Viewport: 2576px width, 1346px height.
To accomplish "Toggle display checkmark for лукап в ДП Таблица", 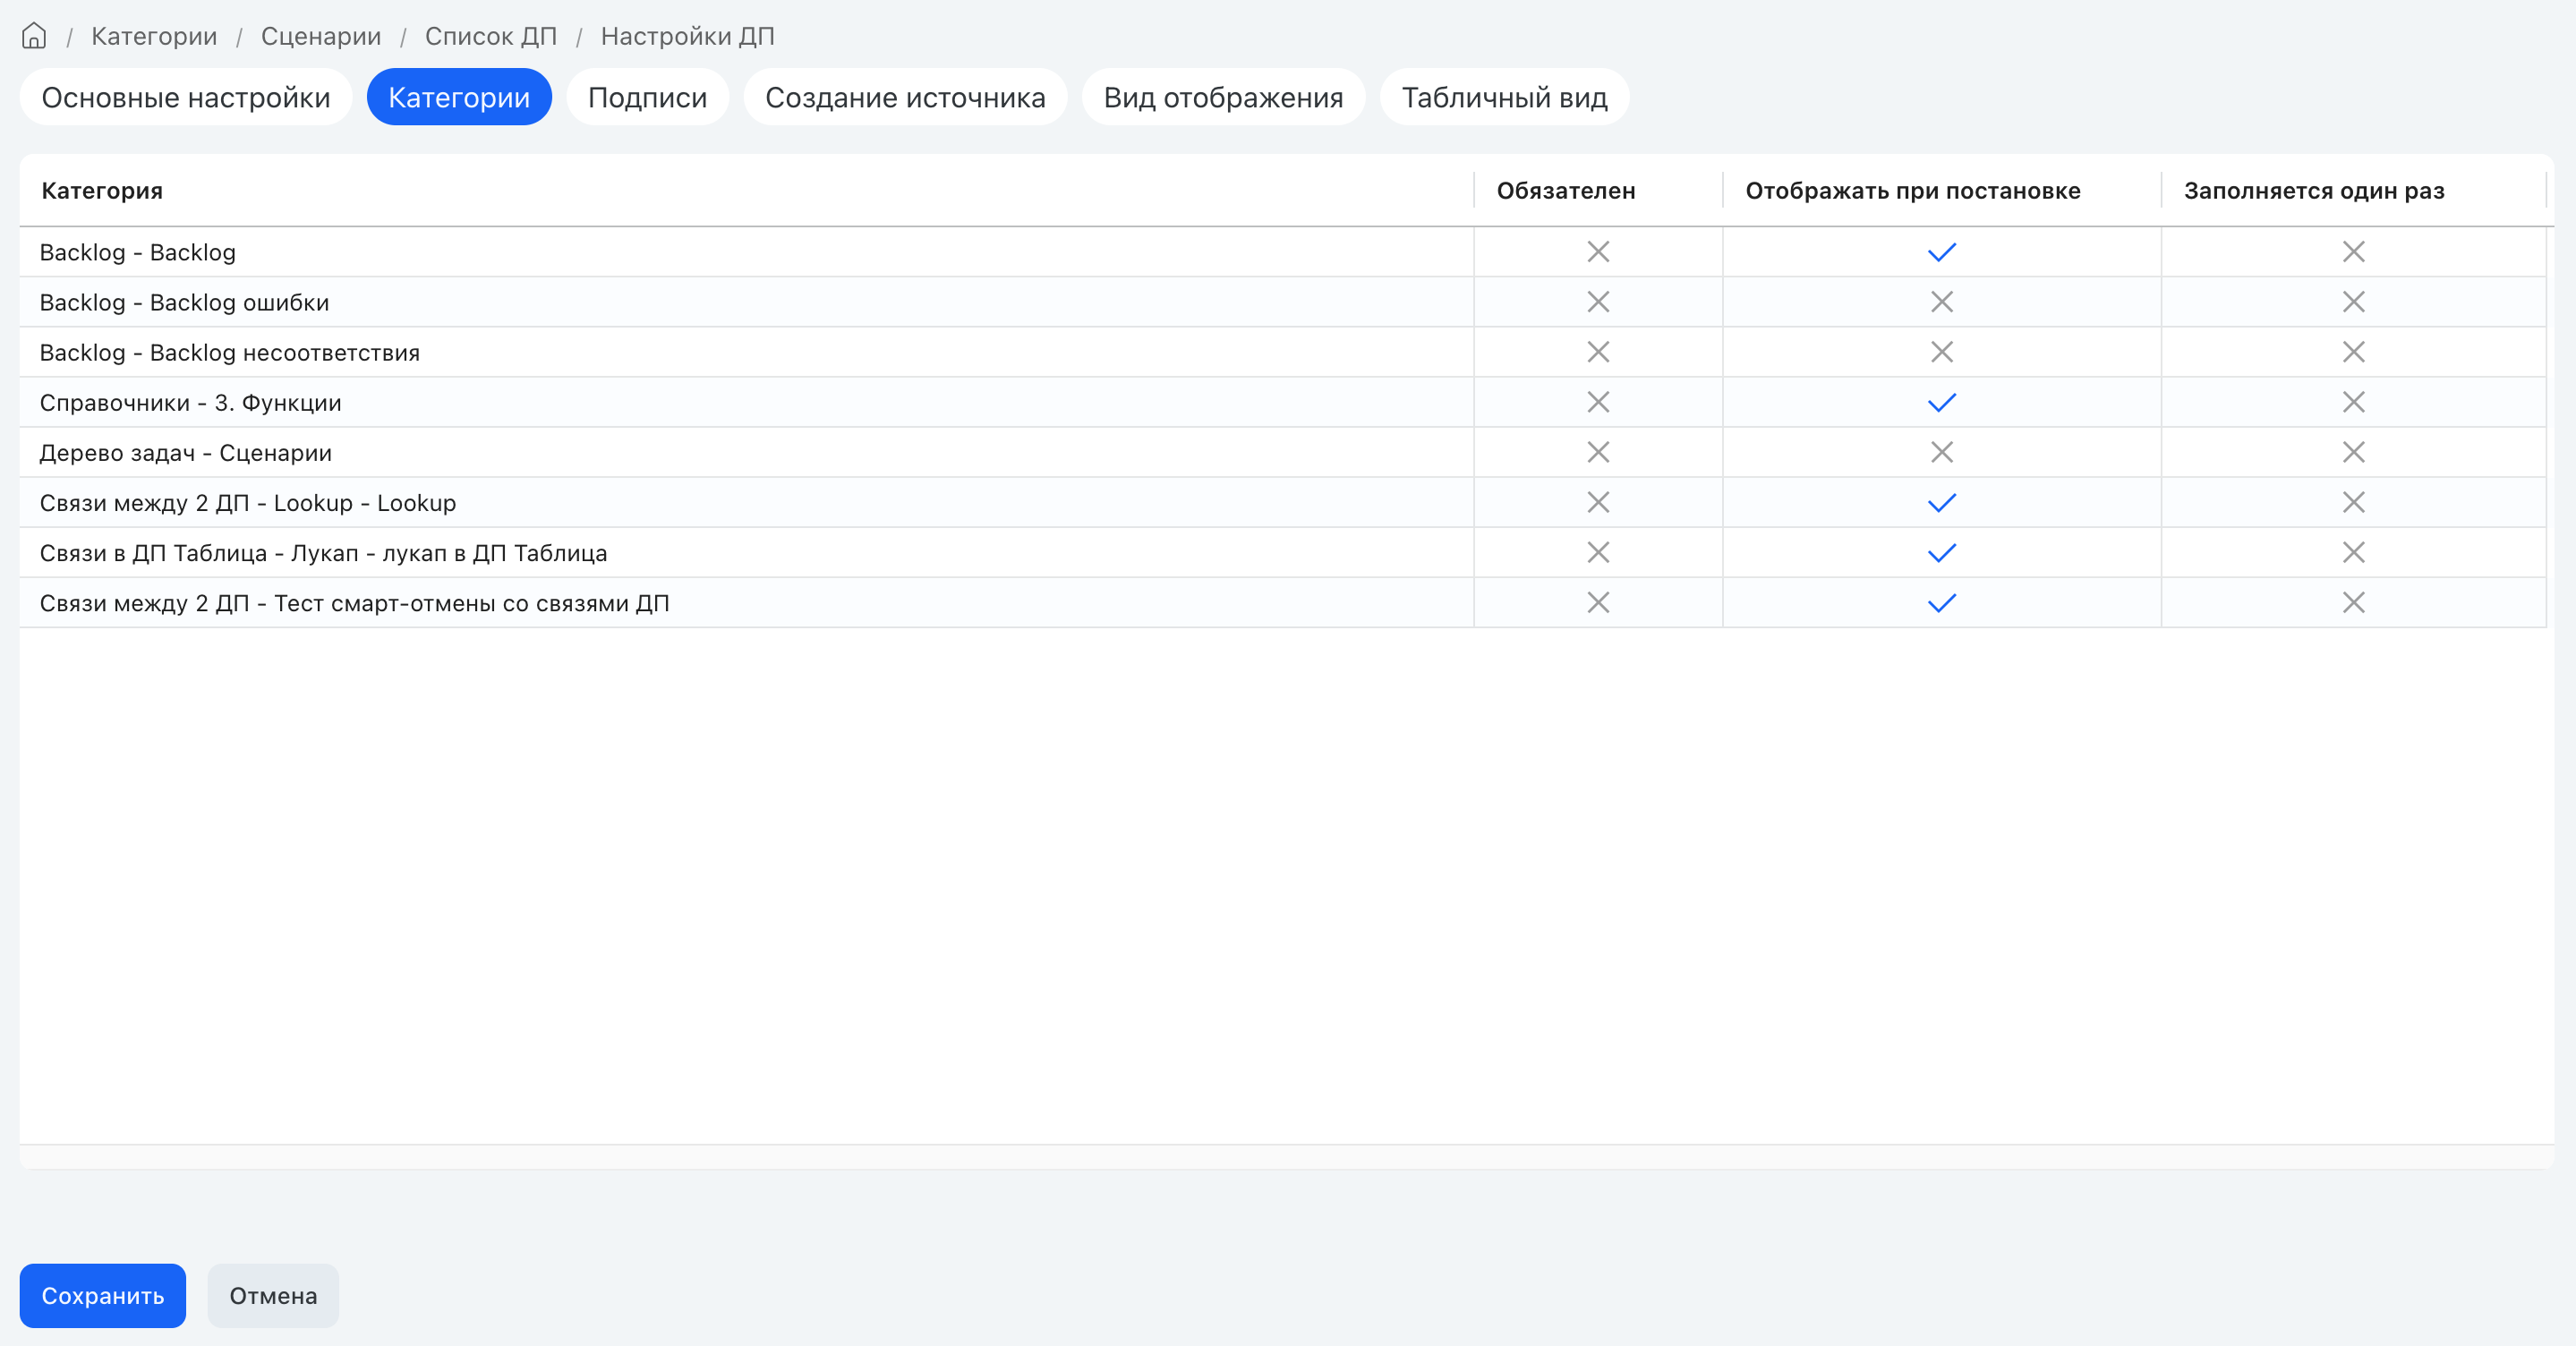I will point(1942,553).
